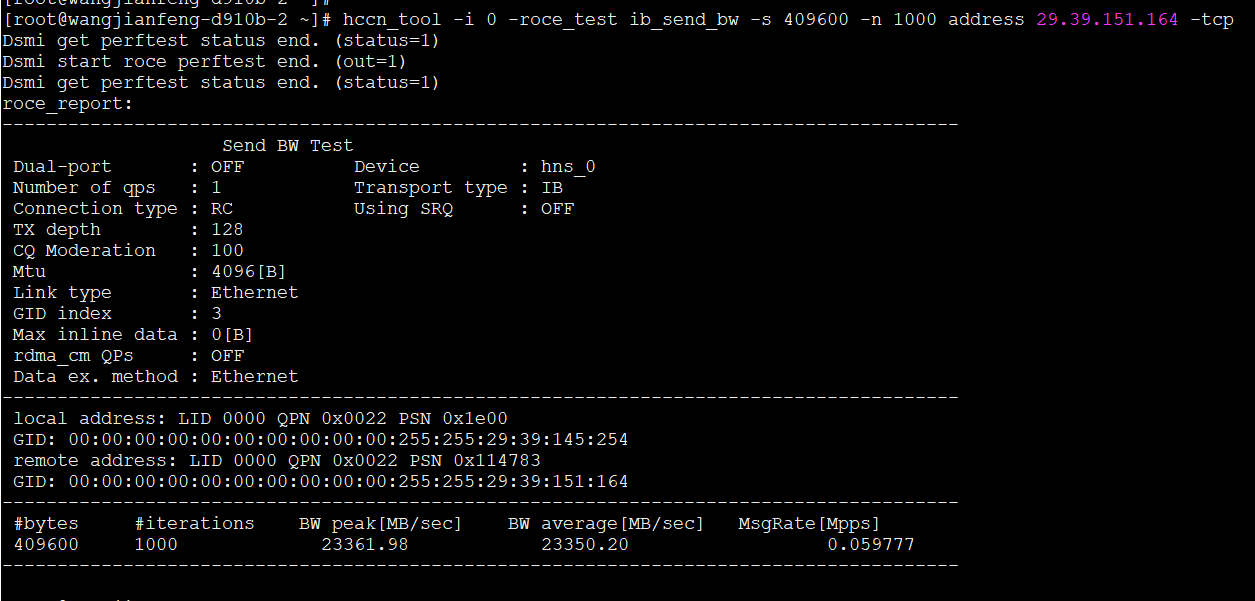1255x601 pixels.
Task: Click the TX depth value 128
Action: pos(227,230)
